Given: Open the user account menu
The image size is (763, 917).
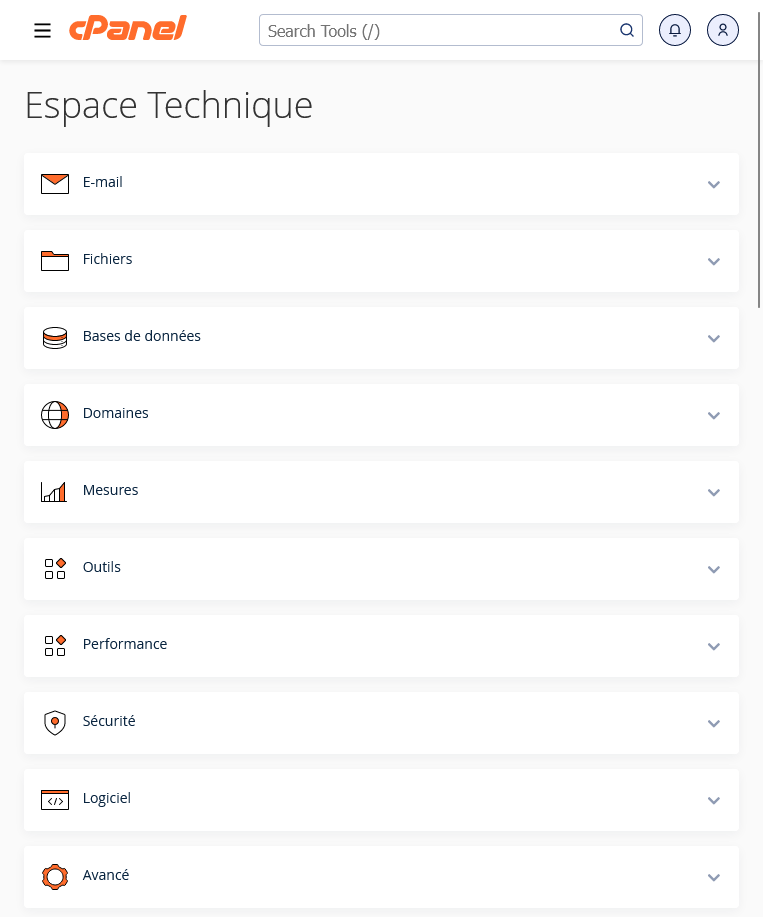Looking at the screenshot, I should [x=723, y=31].
